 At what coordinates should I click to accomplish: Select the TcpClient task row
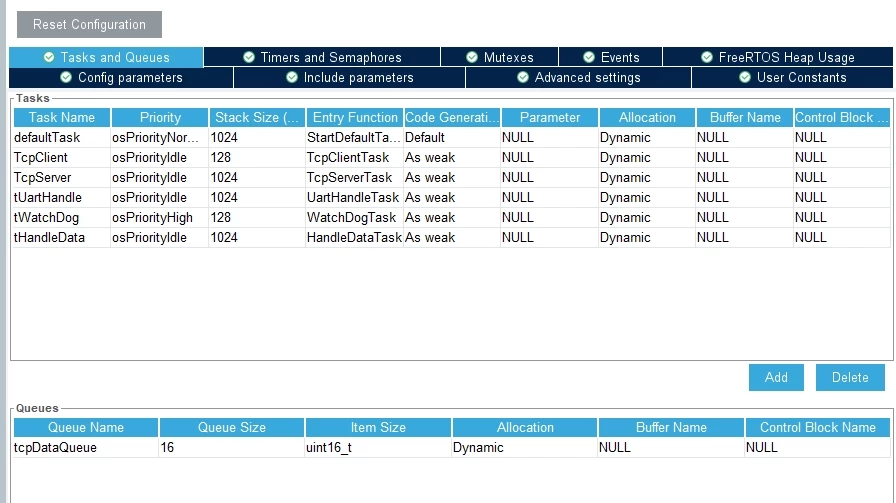451,157
